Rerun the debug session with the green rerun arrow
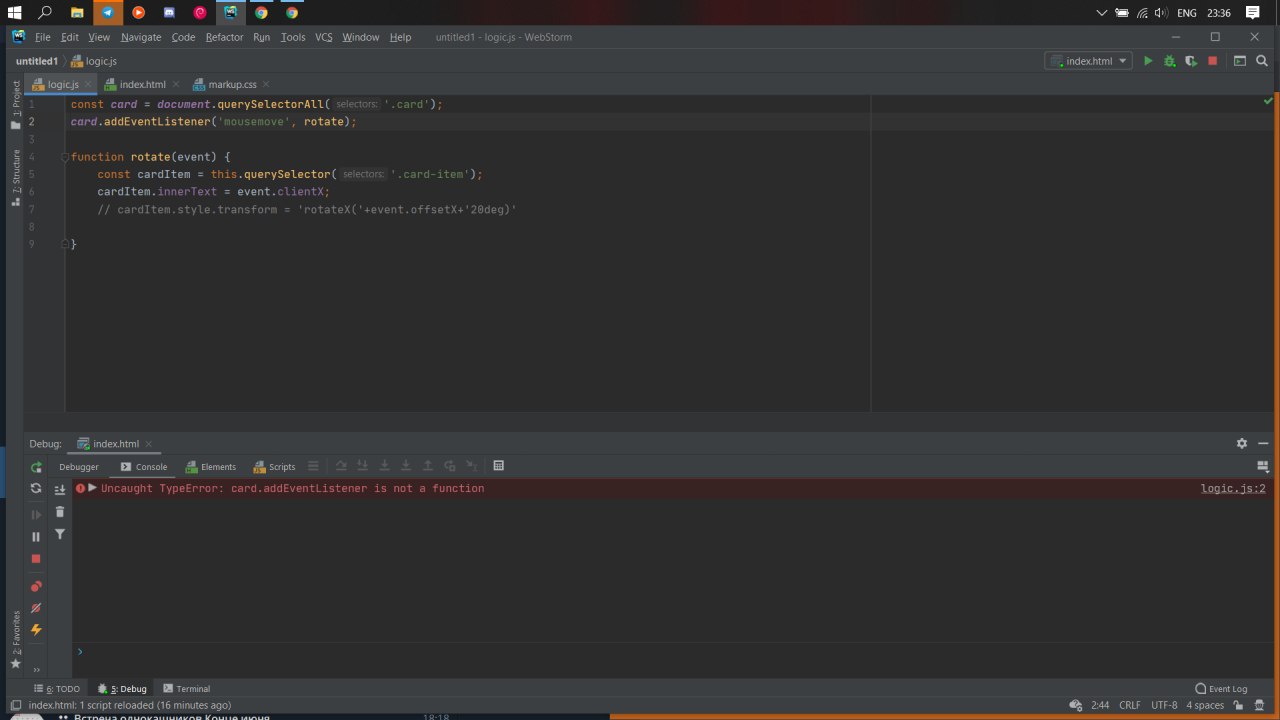Screen dimensions: 1280x720 [36, 467]
